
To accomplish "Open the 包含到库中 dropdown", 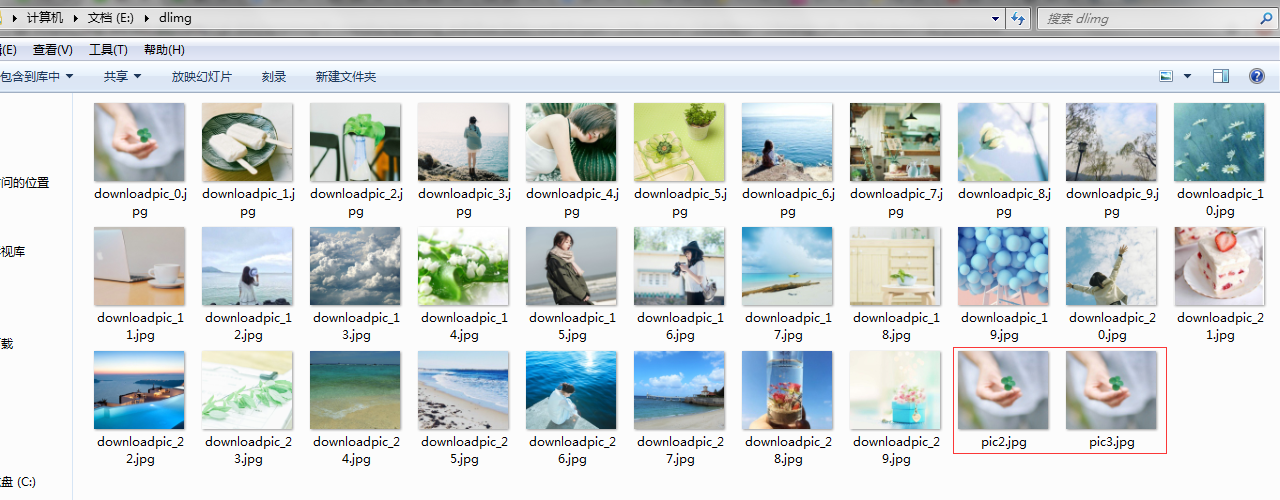I will click(37, 76).
